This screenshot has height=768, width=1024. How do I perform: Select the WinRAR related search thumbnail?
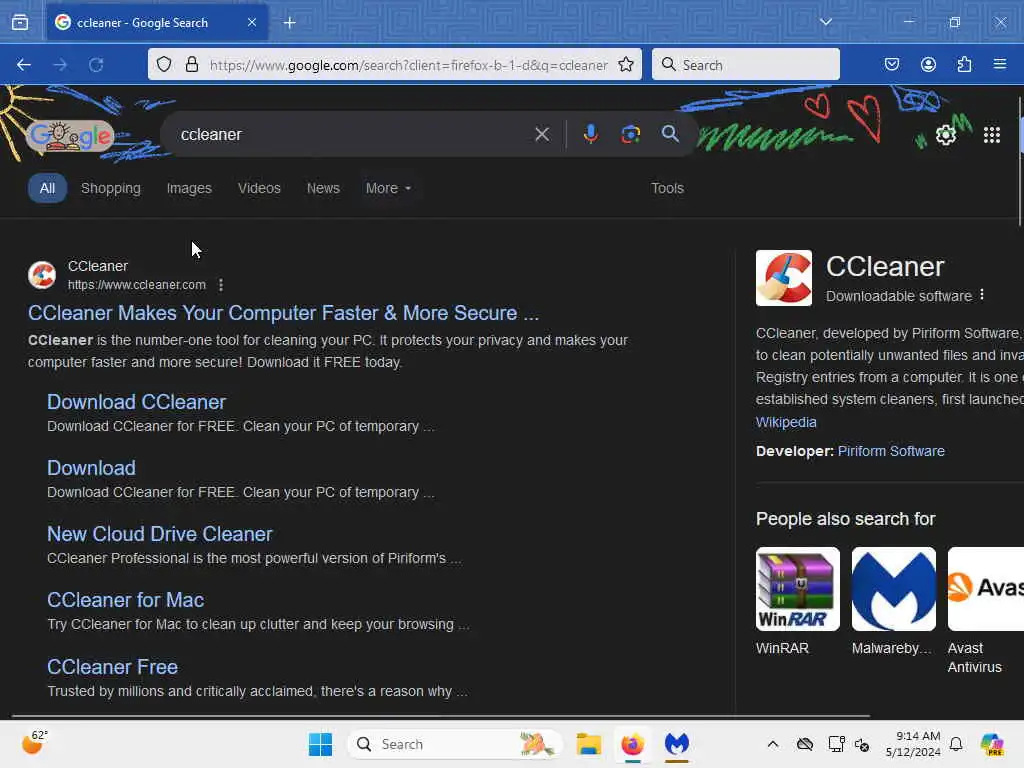click(797, 589)
